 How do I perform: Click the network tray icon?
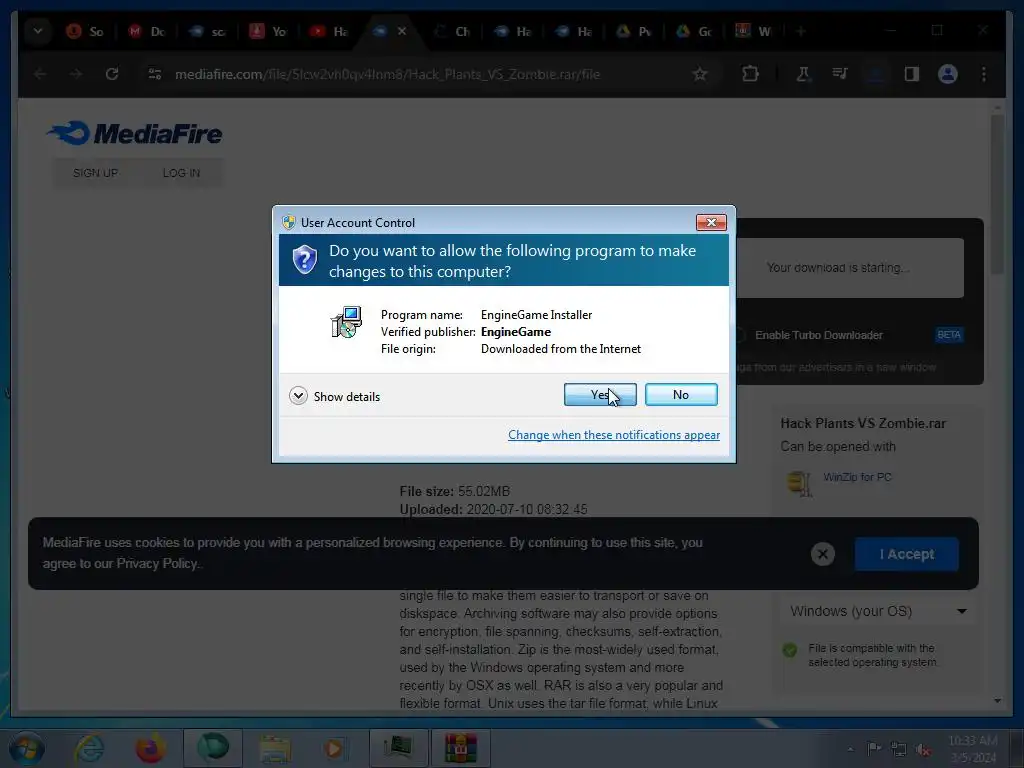click(899, 749)
